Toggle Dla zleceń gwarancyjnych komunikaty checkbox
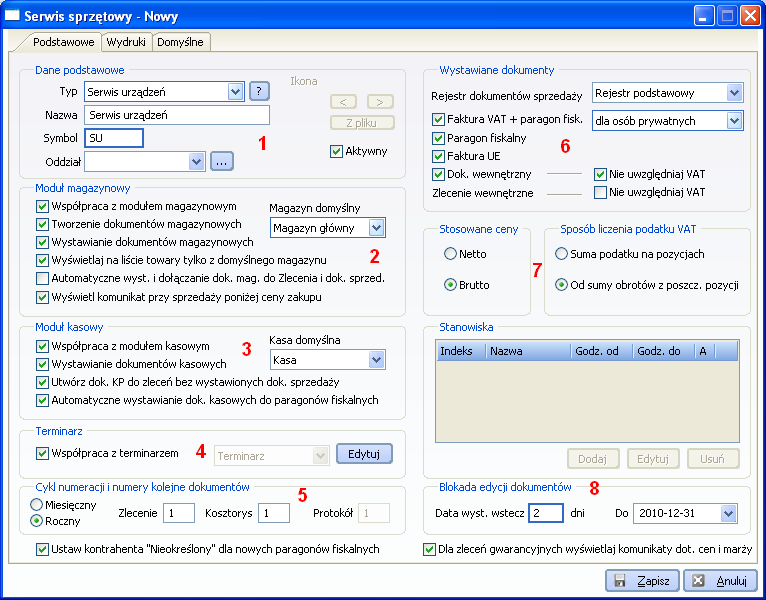 (429, 550)
